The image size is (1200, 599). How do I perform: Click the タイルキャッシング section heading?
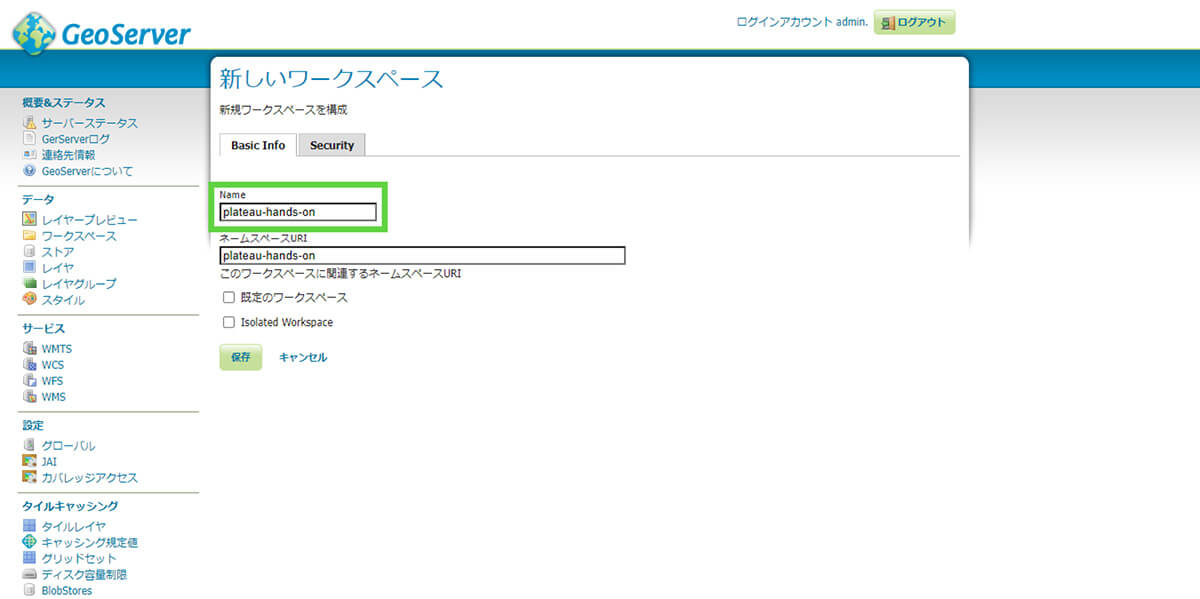70,506
